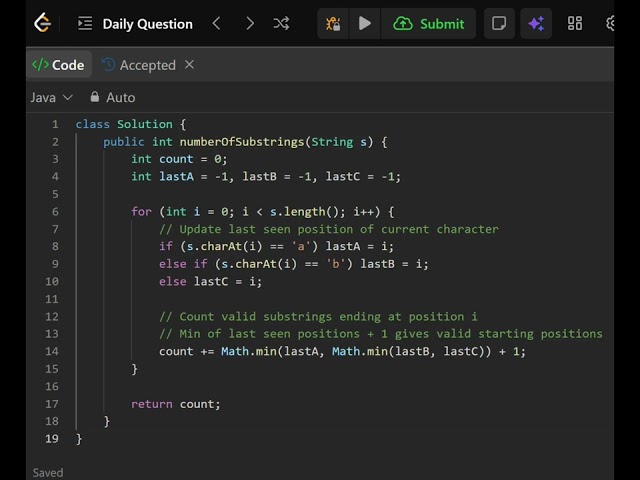640x480 pixels.
Task: Go to the next question arrow
Action: click(x=250, y=23)
